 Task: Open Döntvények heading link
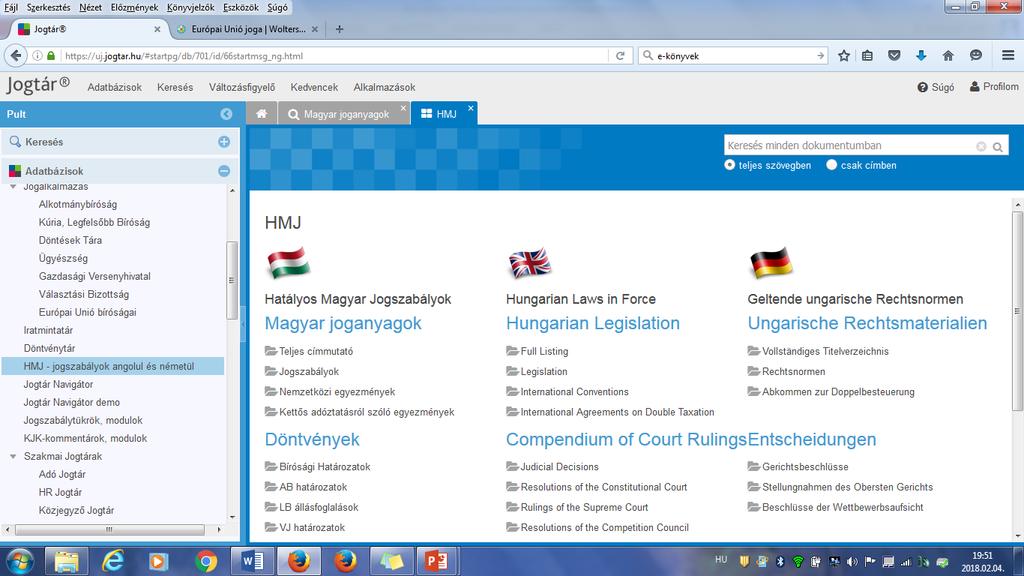[x=312, y=440]
